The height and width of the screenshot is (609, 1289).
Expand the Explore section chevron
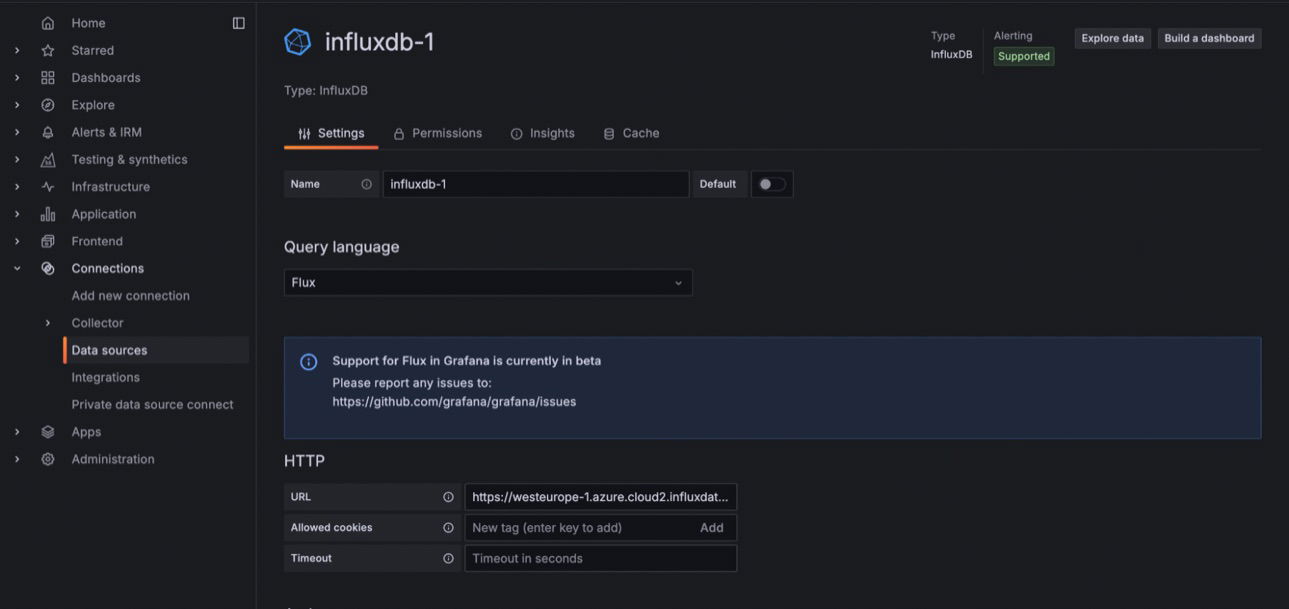pos(17,105)
